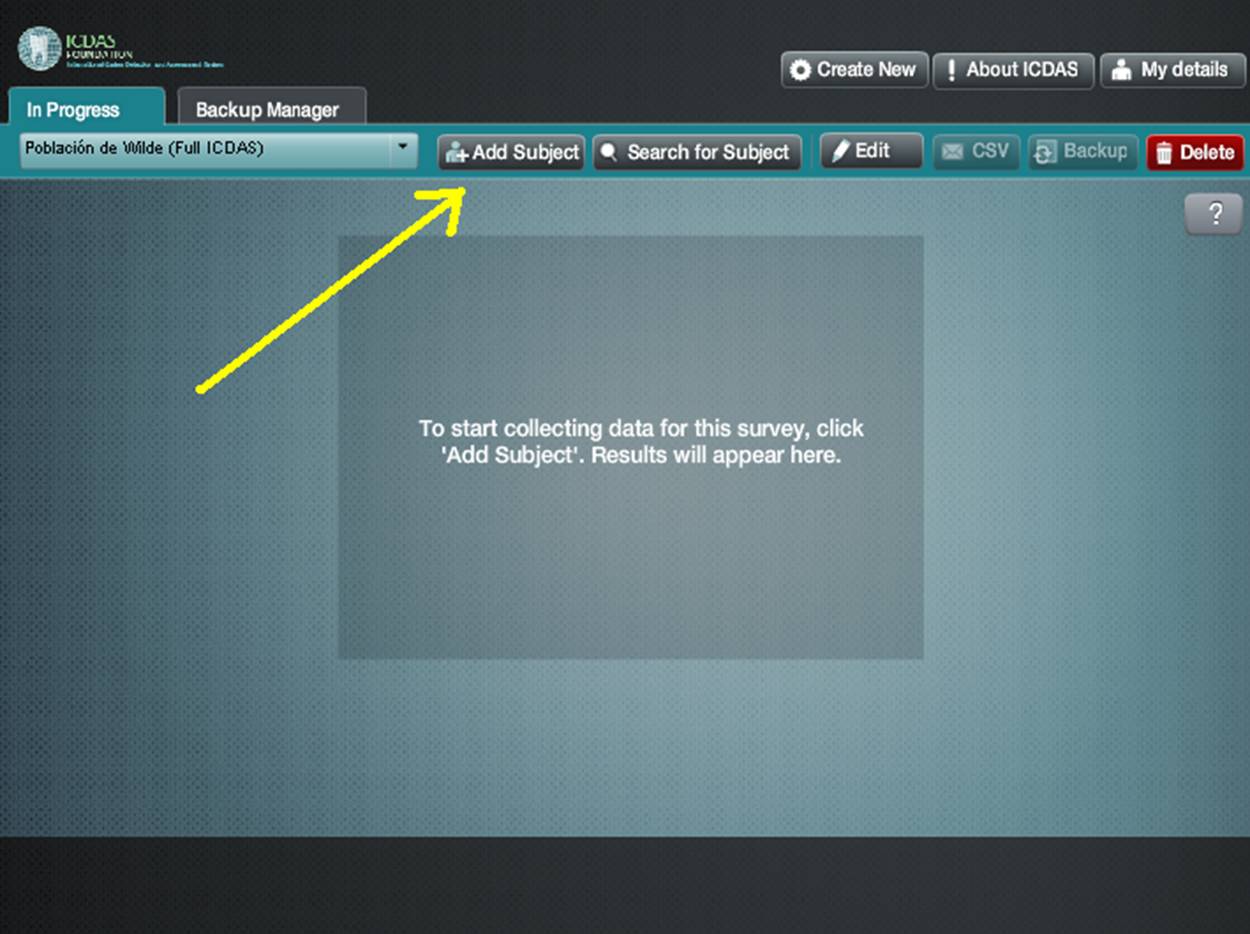The image size is (1250, 934).
Task: Select the My details text label
Action: point(1184,70)
